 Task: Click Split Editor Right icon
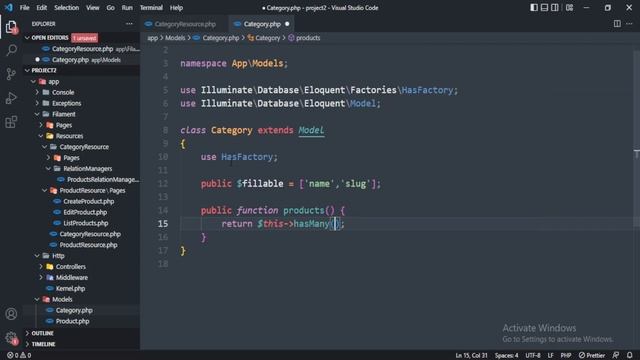point(617,24)
